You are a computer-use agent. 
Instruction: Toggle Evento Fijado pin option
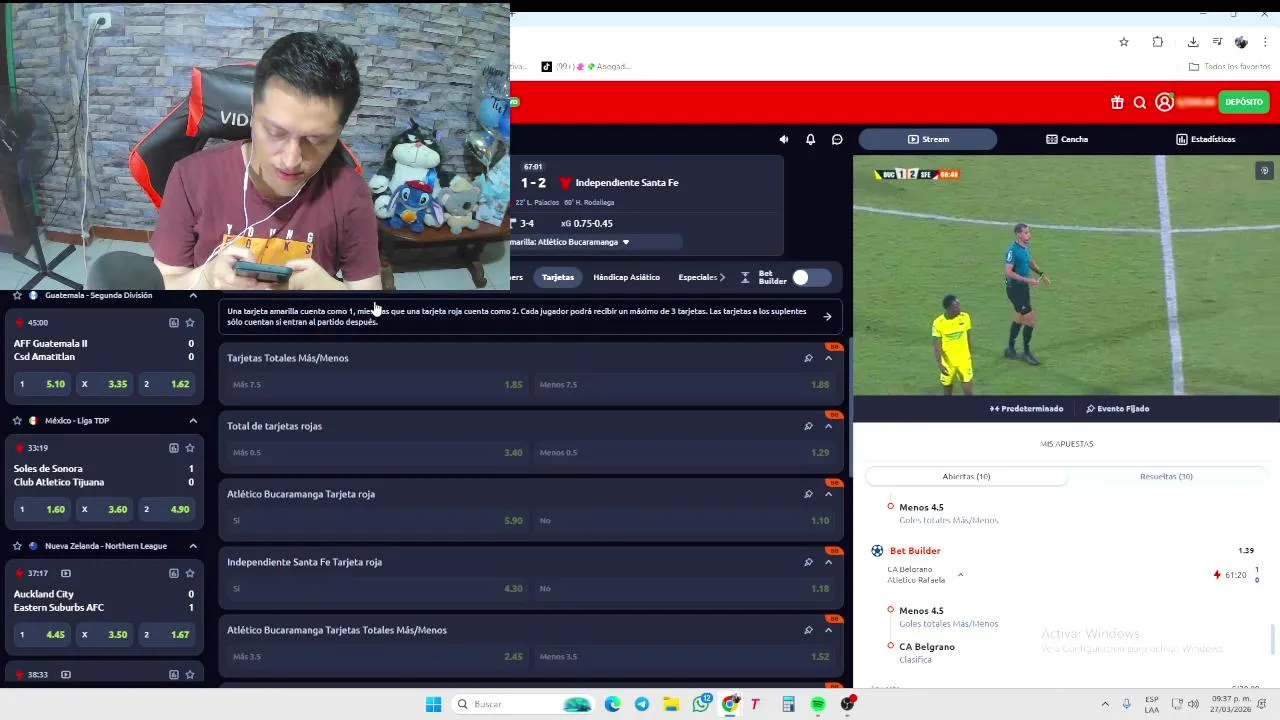click(x=1117, y=408)
